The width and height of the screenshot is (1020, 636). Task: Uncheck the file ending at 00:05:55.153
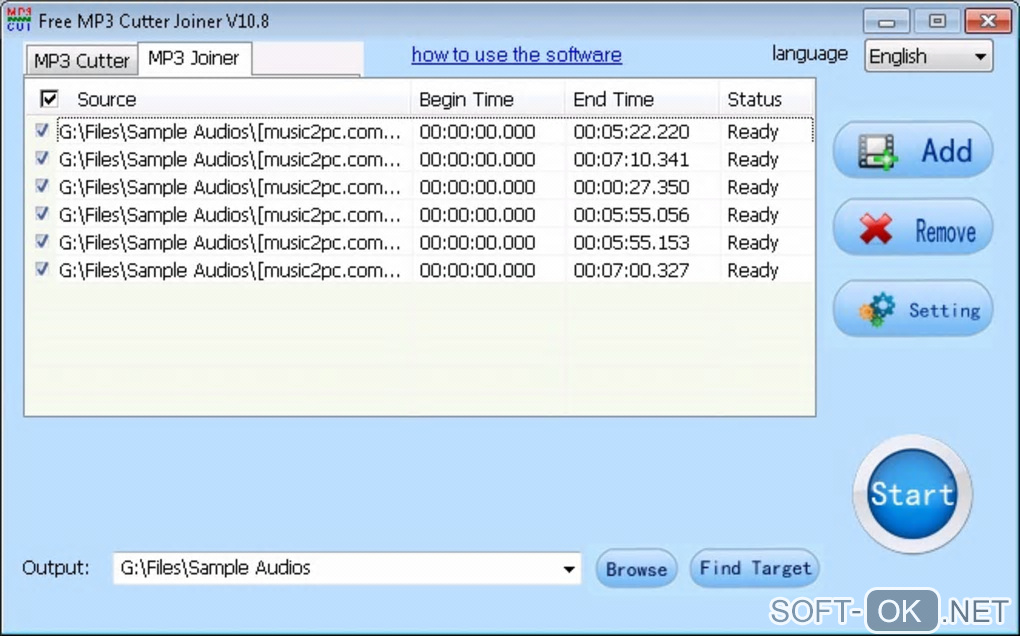(x=42, y=241)
